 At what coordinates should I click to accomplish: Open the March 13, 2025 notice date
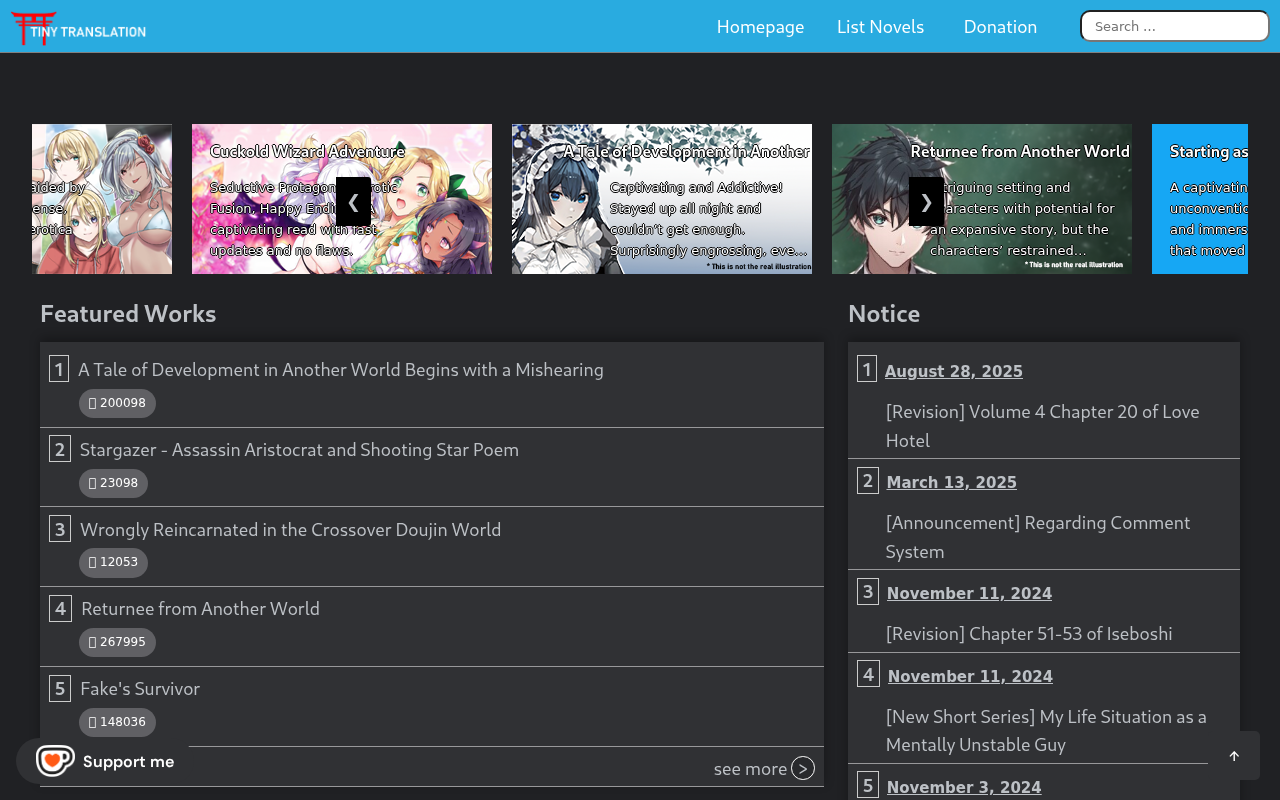coord(952,482)
